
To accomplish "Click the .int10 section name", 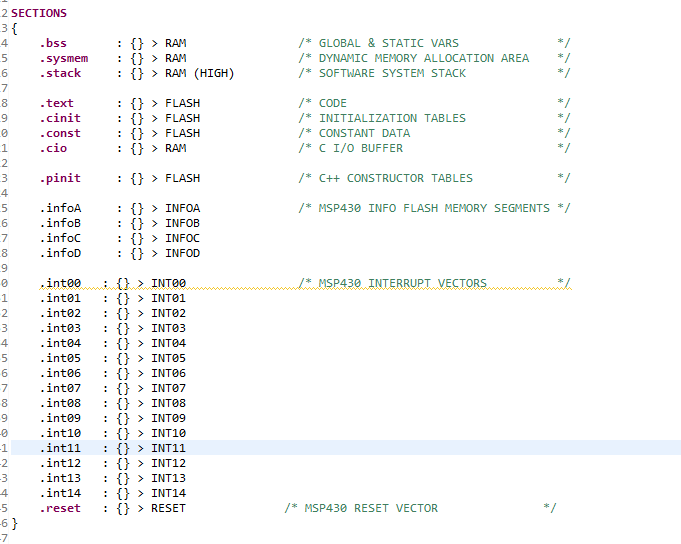I will [60, 434].
